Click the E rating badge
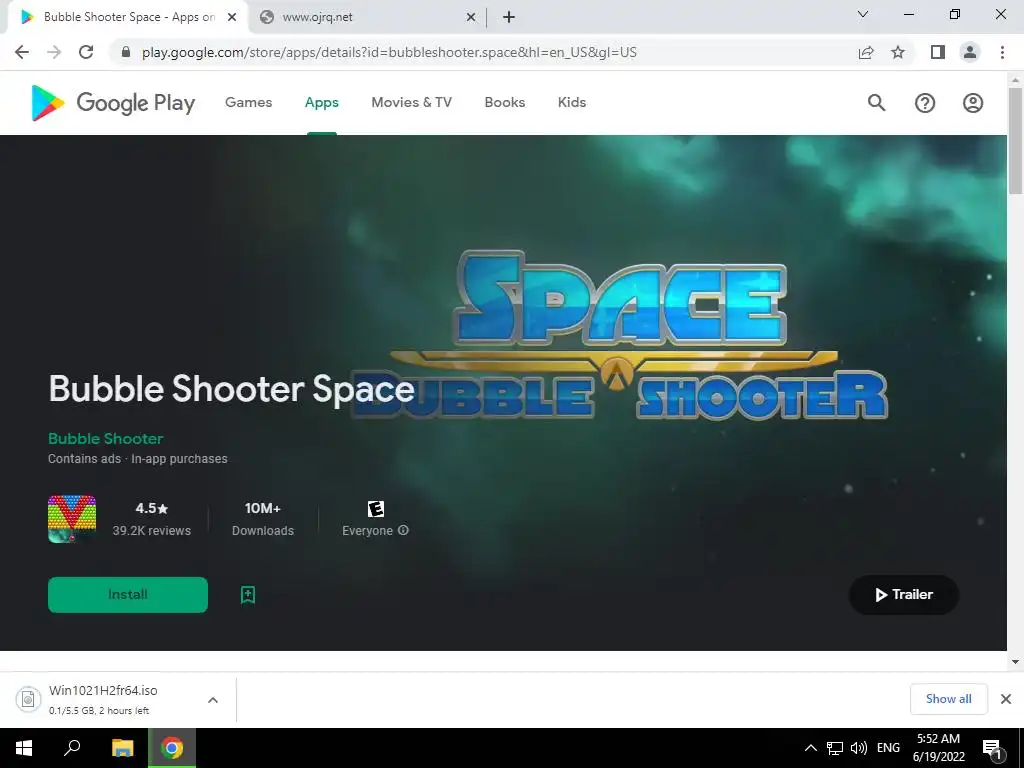 376,509
